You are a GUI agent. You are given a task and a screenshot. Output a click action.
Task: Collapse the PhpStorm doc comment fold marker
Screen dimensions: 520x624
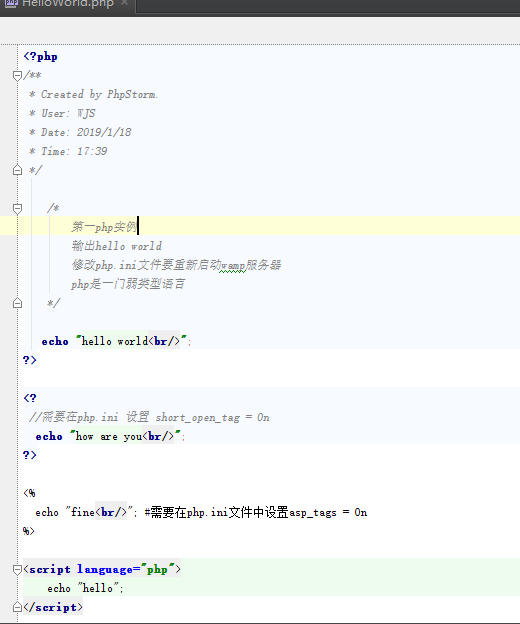(17, 76)
